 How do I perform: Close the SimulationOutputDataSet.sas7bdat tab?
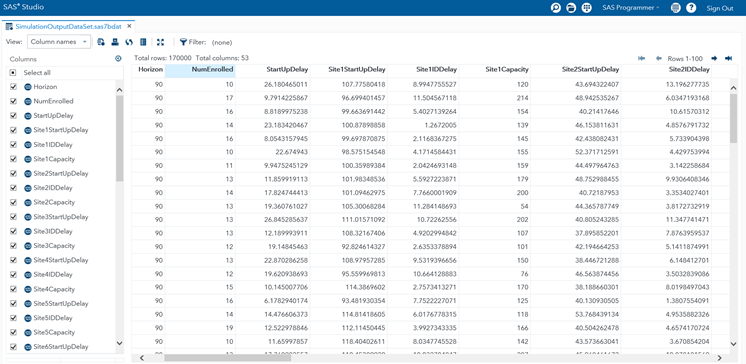[x=129, y=26]
